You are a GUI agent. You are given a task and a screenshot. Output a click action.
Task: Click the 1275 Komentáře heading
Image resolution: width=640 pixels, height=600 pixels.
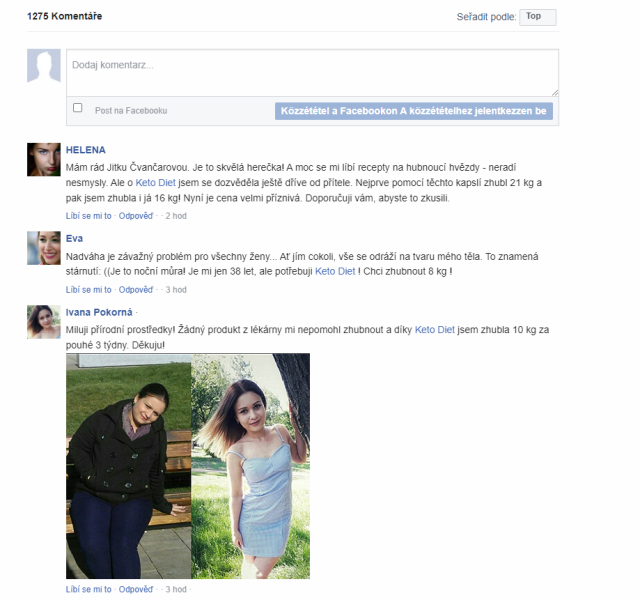64,16
